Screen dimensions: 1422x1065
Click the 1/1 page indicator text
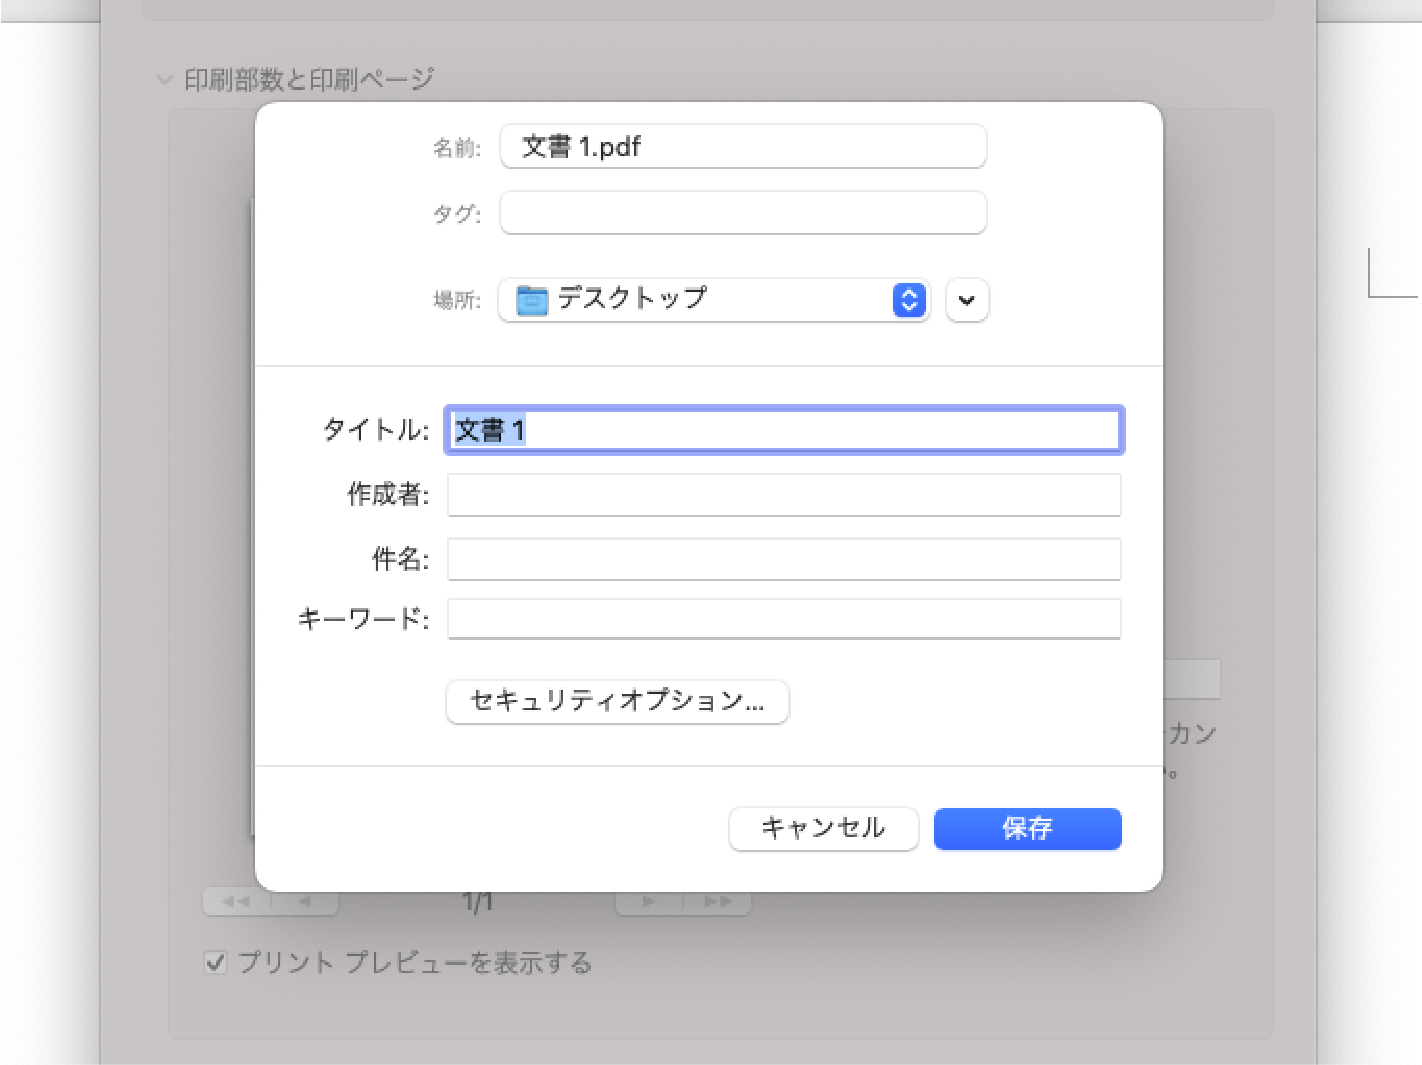tap(477, 902)
